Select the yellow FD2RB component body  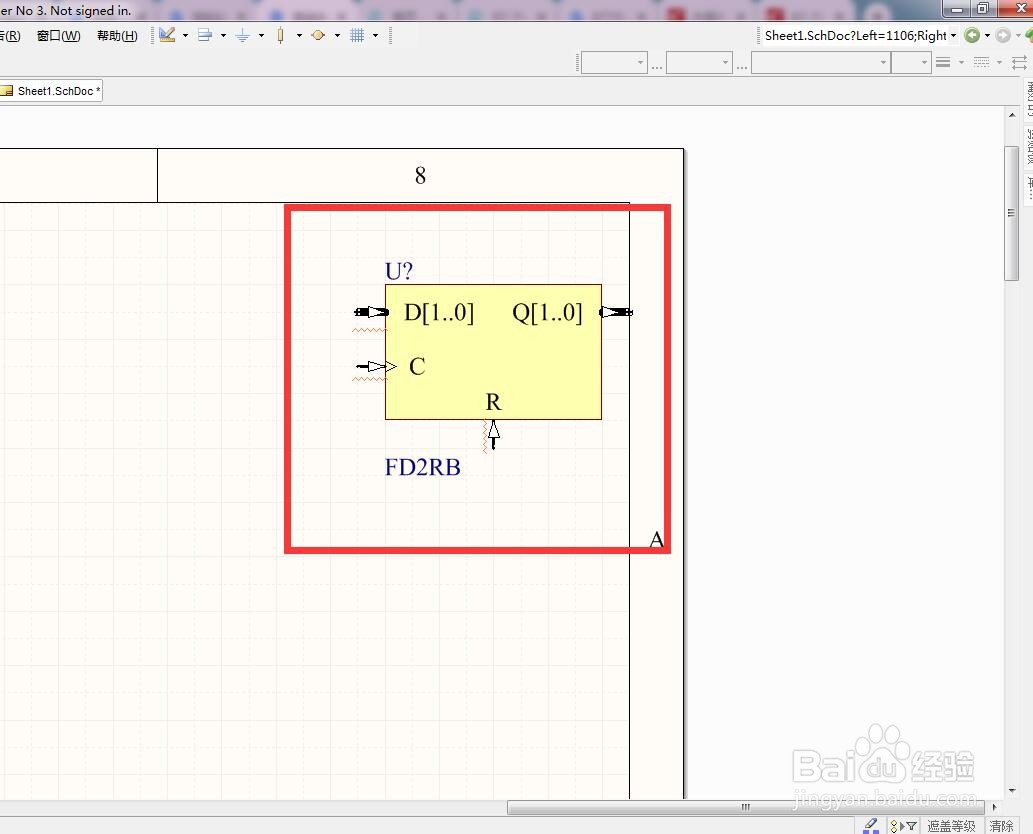(x=493, y=352)
